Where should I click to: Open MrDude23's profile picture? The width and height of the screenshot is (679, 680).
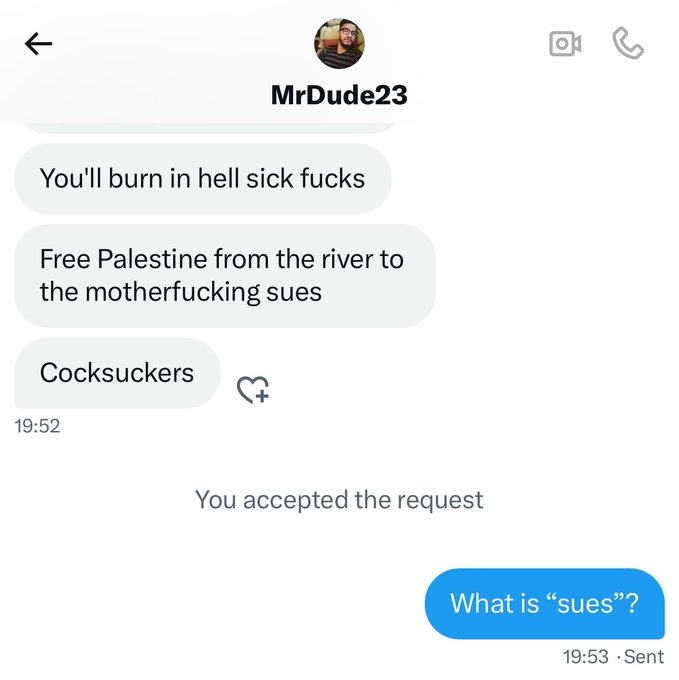point(339,44)
